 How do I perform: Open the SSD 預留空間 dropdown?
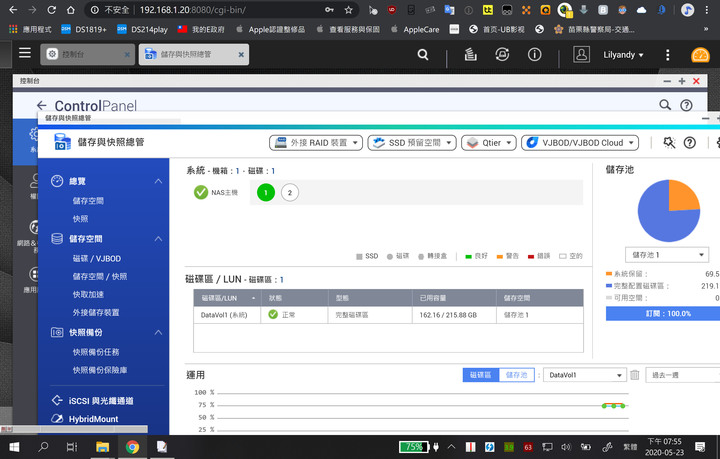click(412, 143)
